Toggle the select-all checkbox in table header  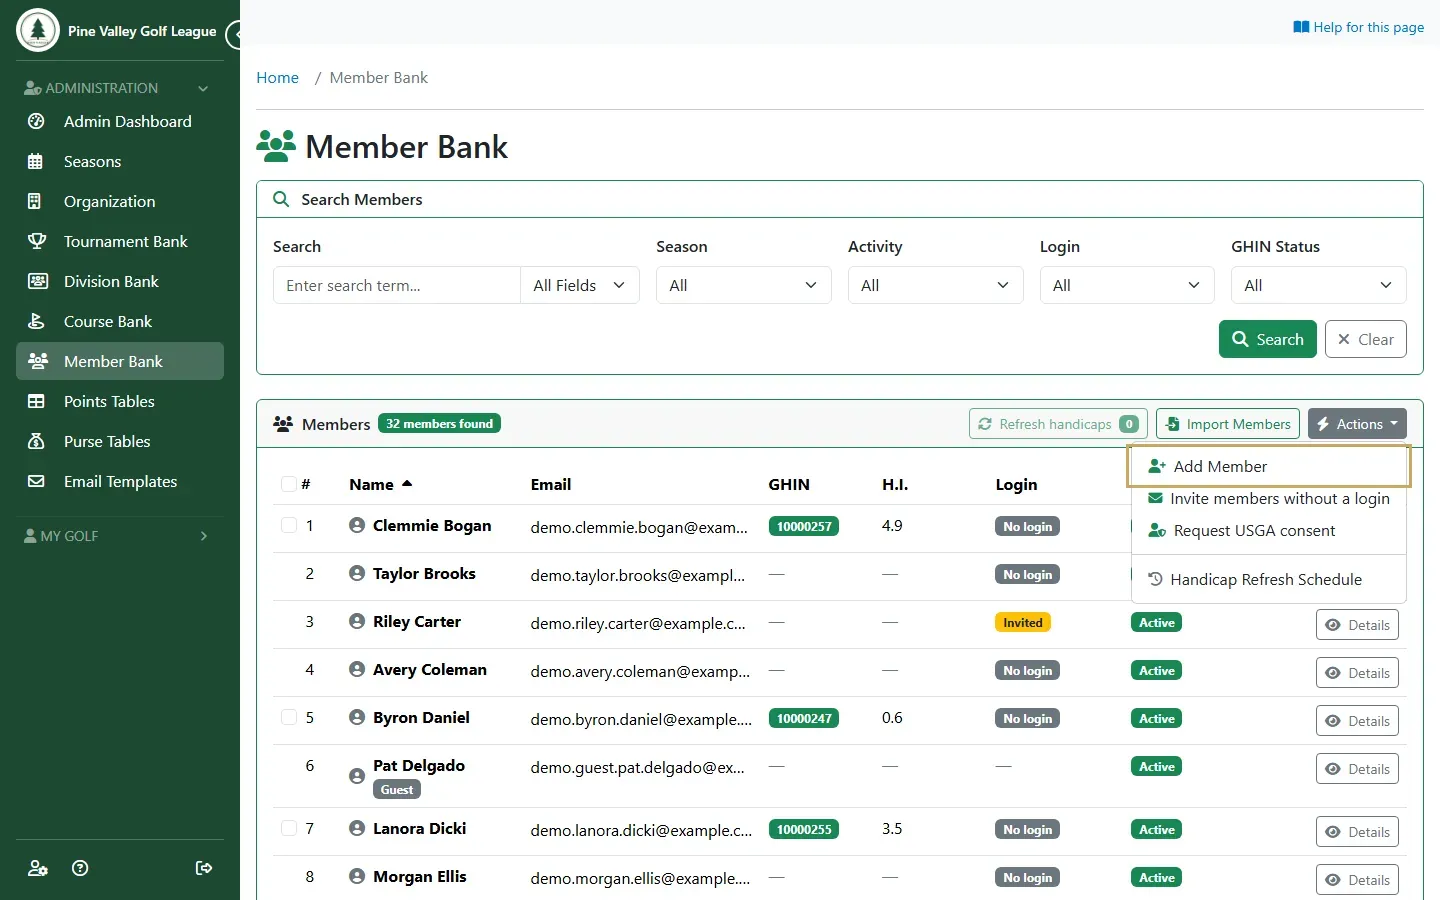click(289, 484)
